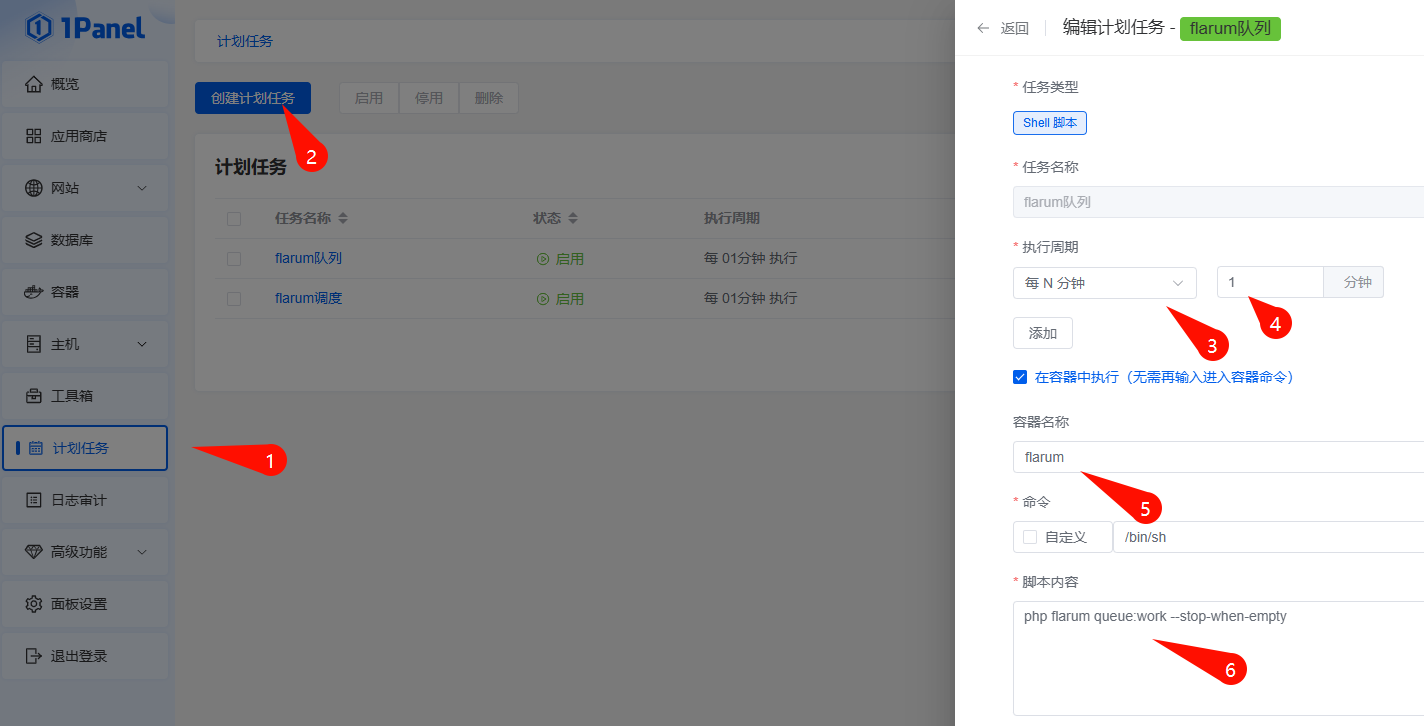The width and height of the screenshot is (1424, 726).
Task: Open 日志审计 log audit page
Action: click(85, 500)
